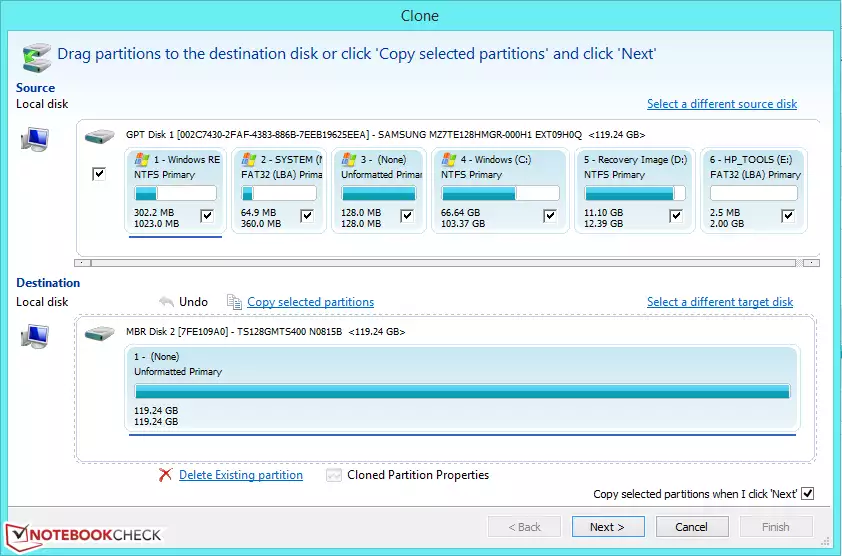Uncheck partition 2 SYSTEM checkbox
Viewport: 842px width, 556px height.
point(307,216)
